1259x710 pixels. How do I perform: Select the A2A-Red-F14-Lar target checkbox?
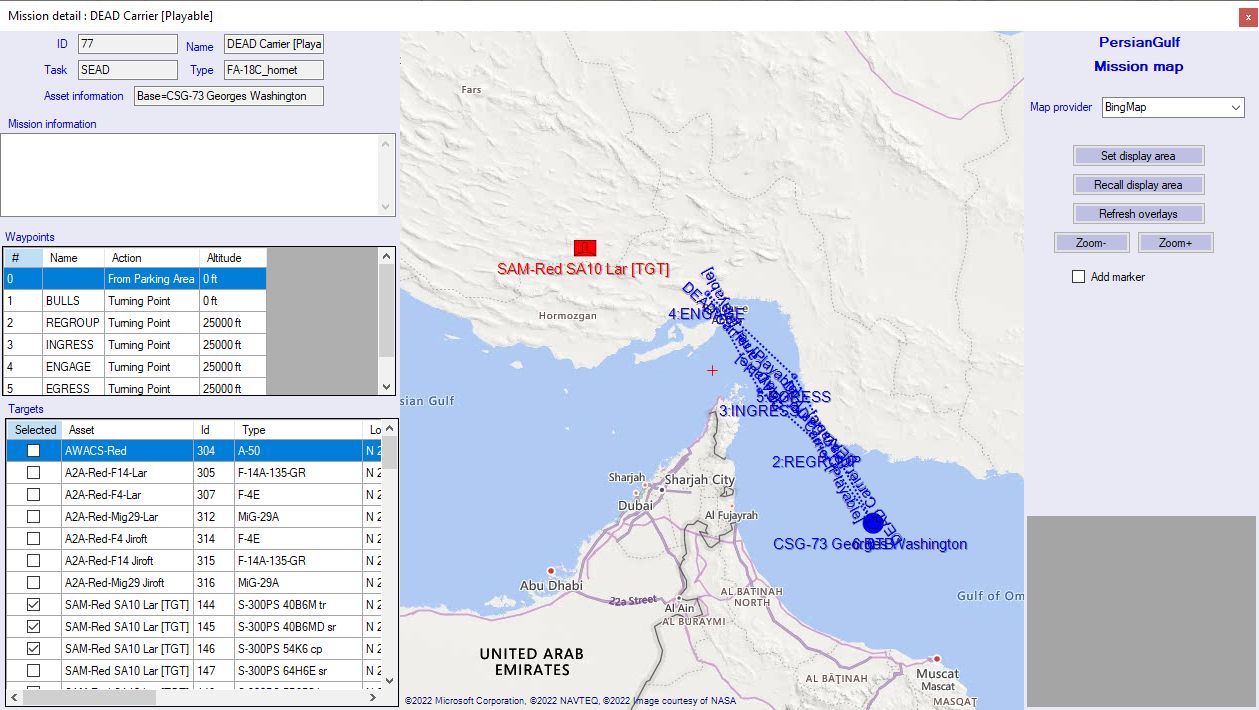click(x=34, y=473)
